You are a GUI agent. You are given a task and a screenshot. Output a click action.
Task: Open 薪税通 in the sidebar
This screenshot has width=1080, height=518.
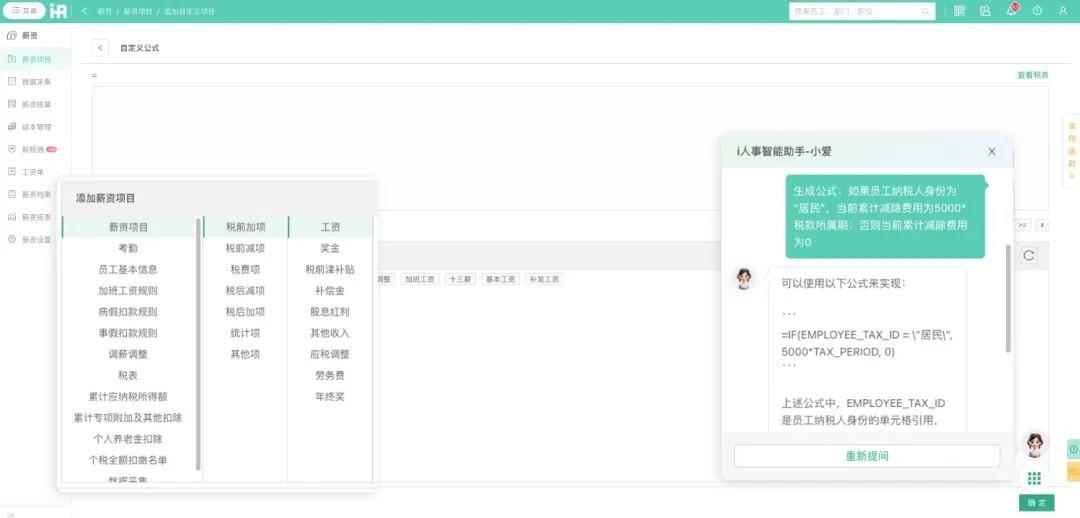35,149
